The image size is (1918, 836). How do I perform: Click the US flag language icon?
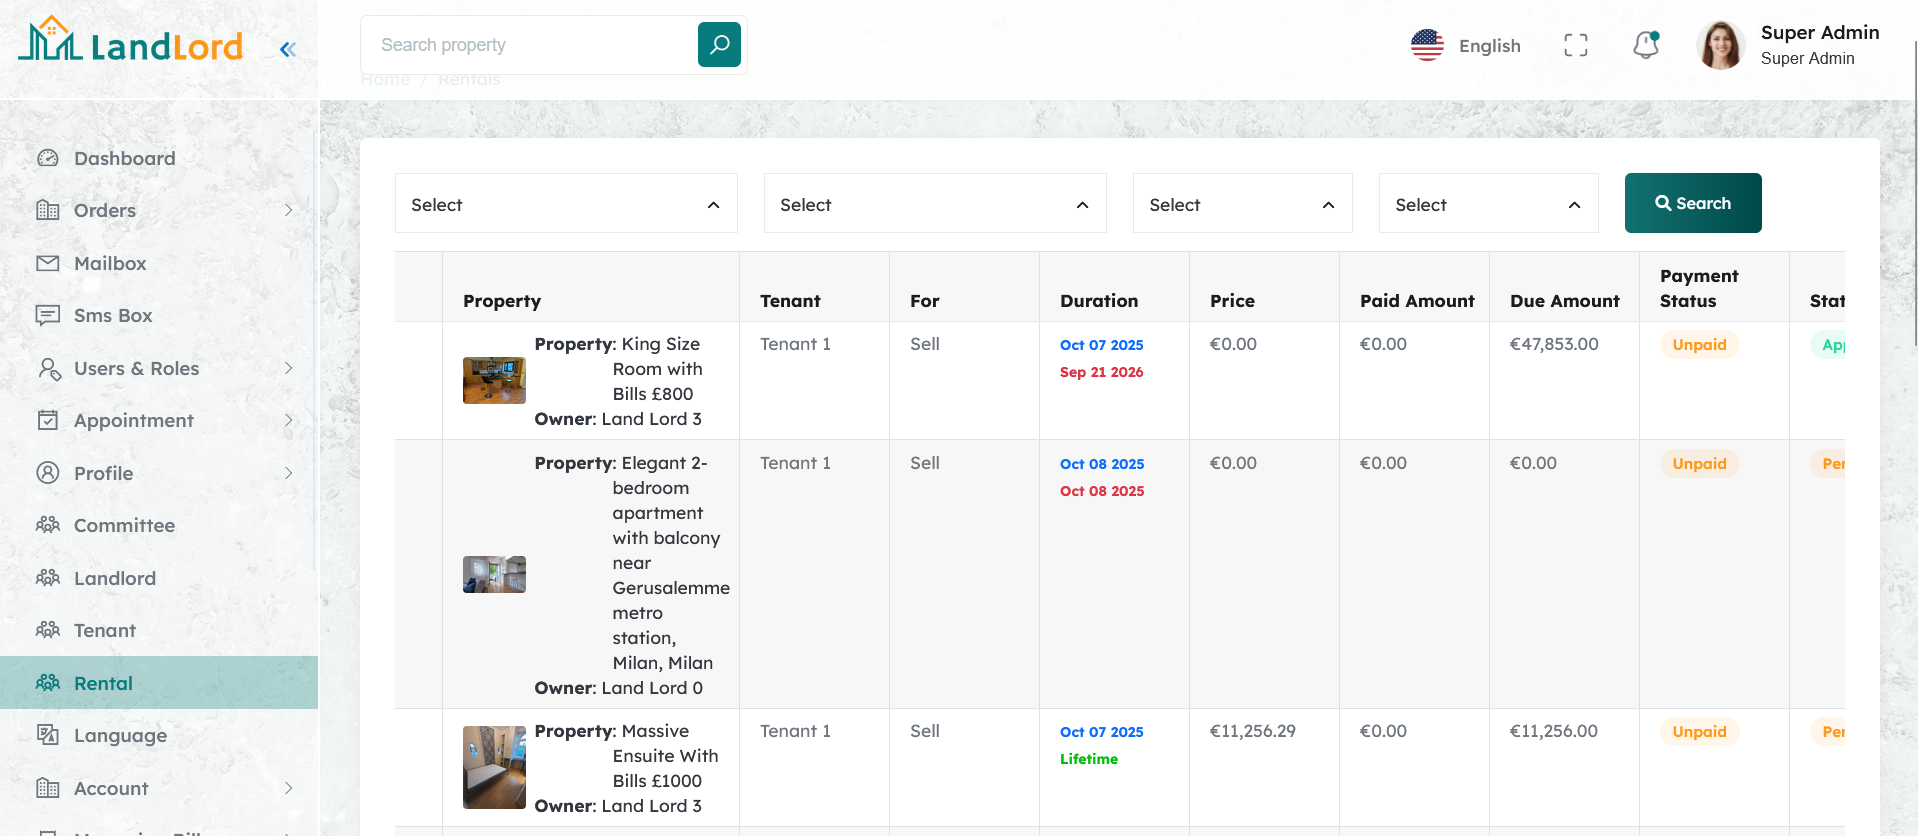click(x=1427, y=45)
